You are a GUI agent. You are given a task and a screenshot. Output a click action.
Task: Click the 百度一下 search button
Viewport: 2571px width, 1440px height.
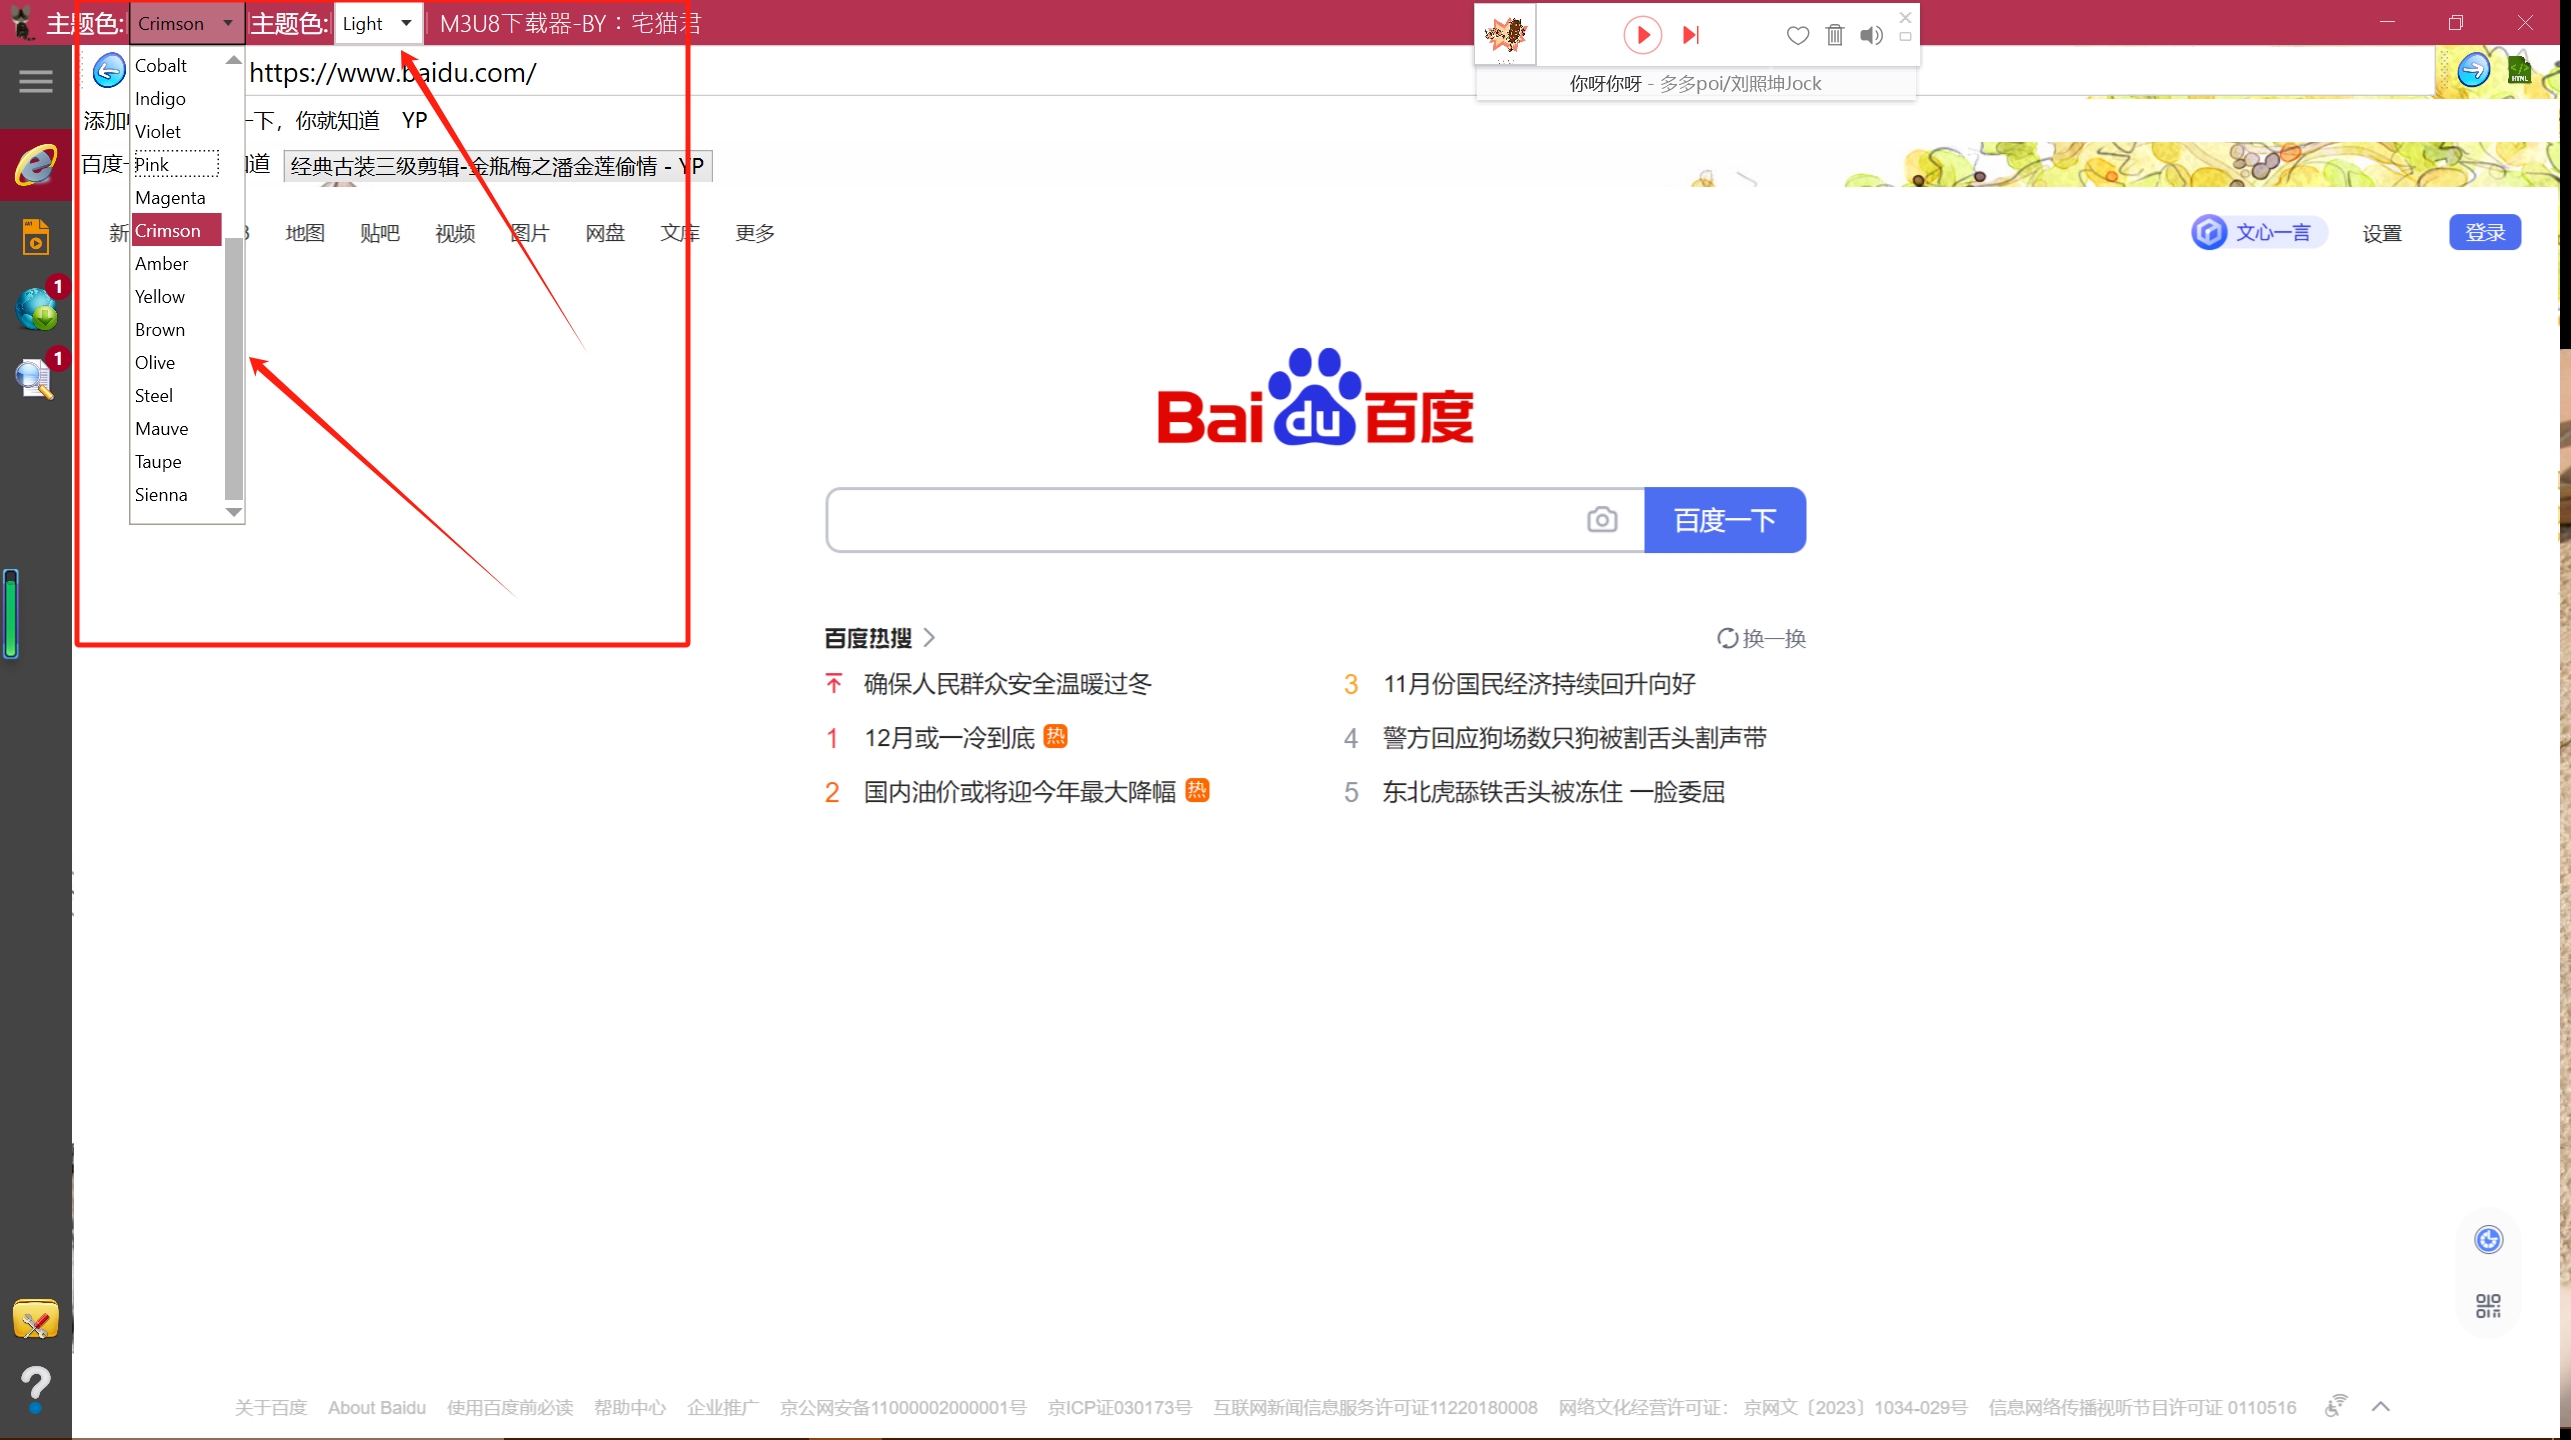pos(1725,520)
